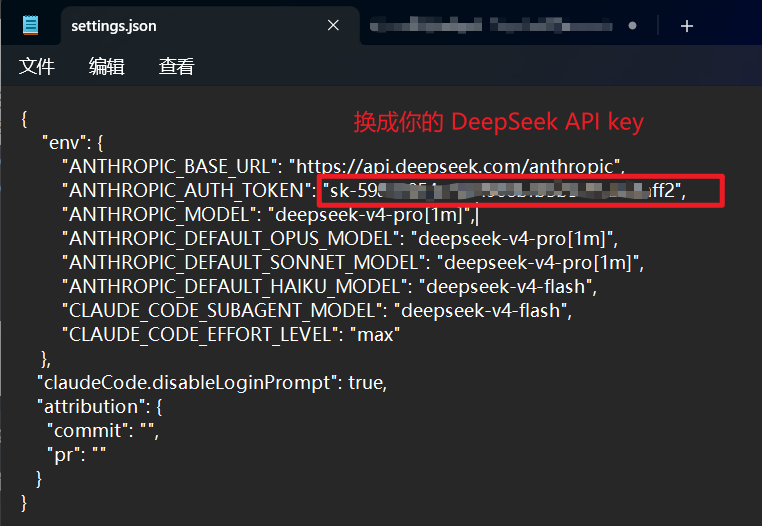Image resolution: width=762 pixels, height=526 pixels.
Task: Switch to the blurred second tab
Action: [x=491, y=25]
